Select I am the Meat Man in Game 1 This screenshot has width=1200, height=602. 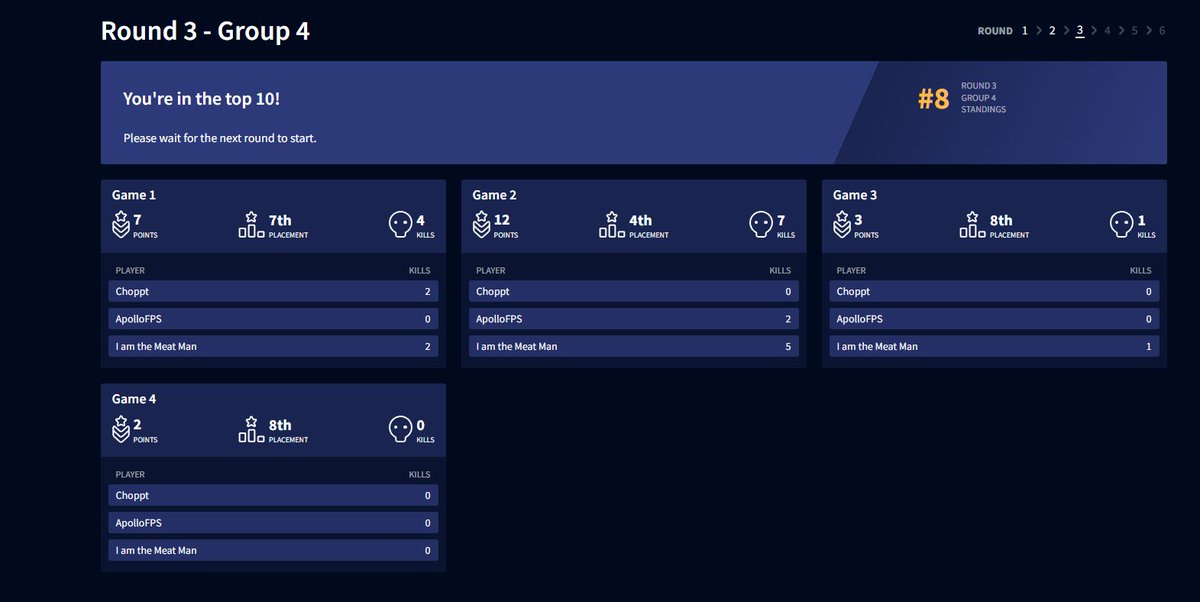[273, 346]
